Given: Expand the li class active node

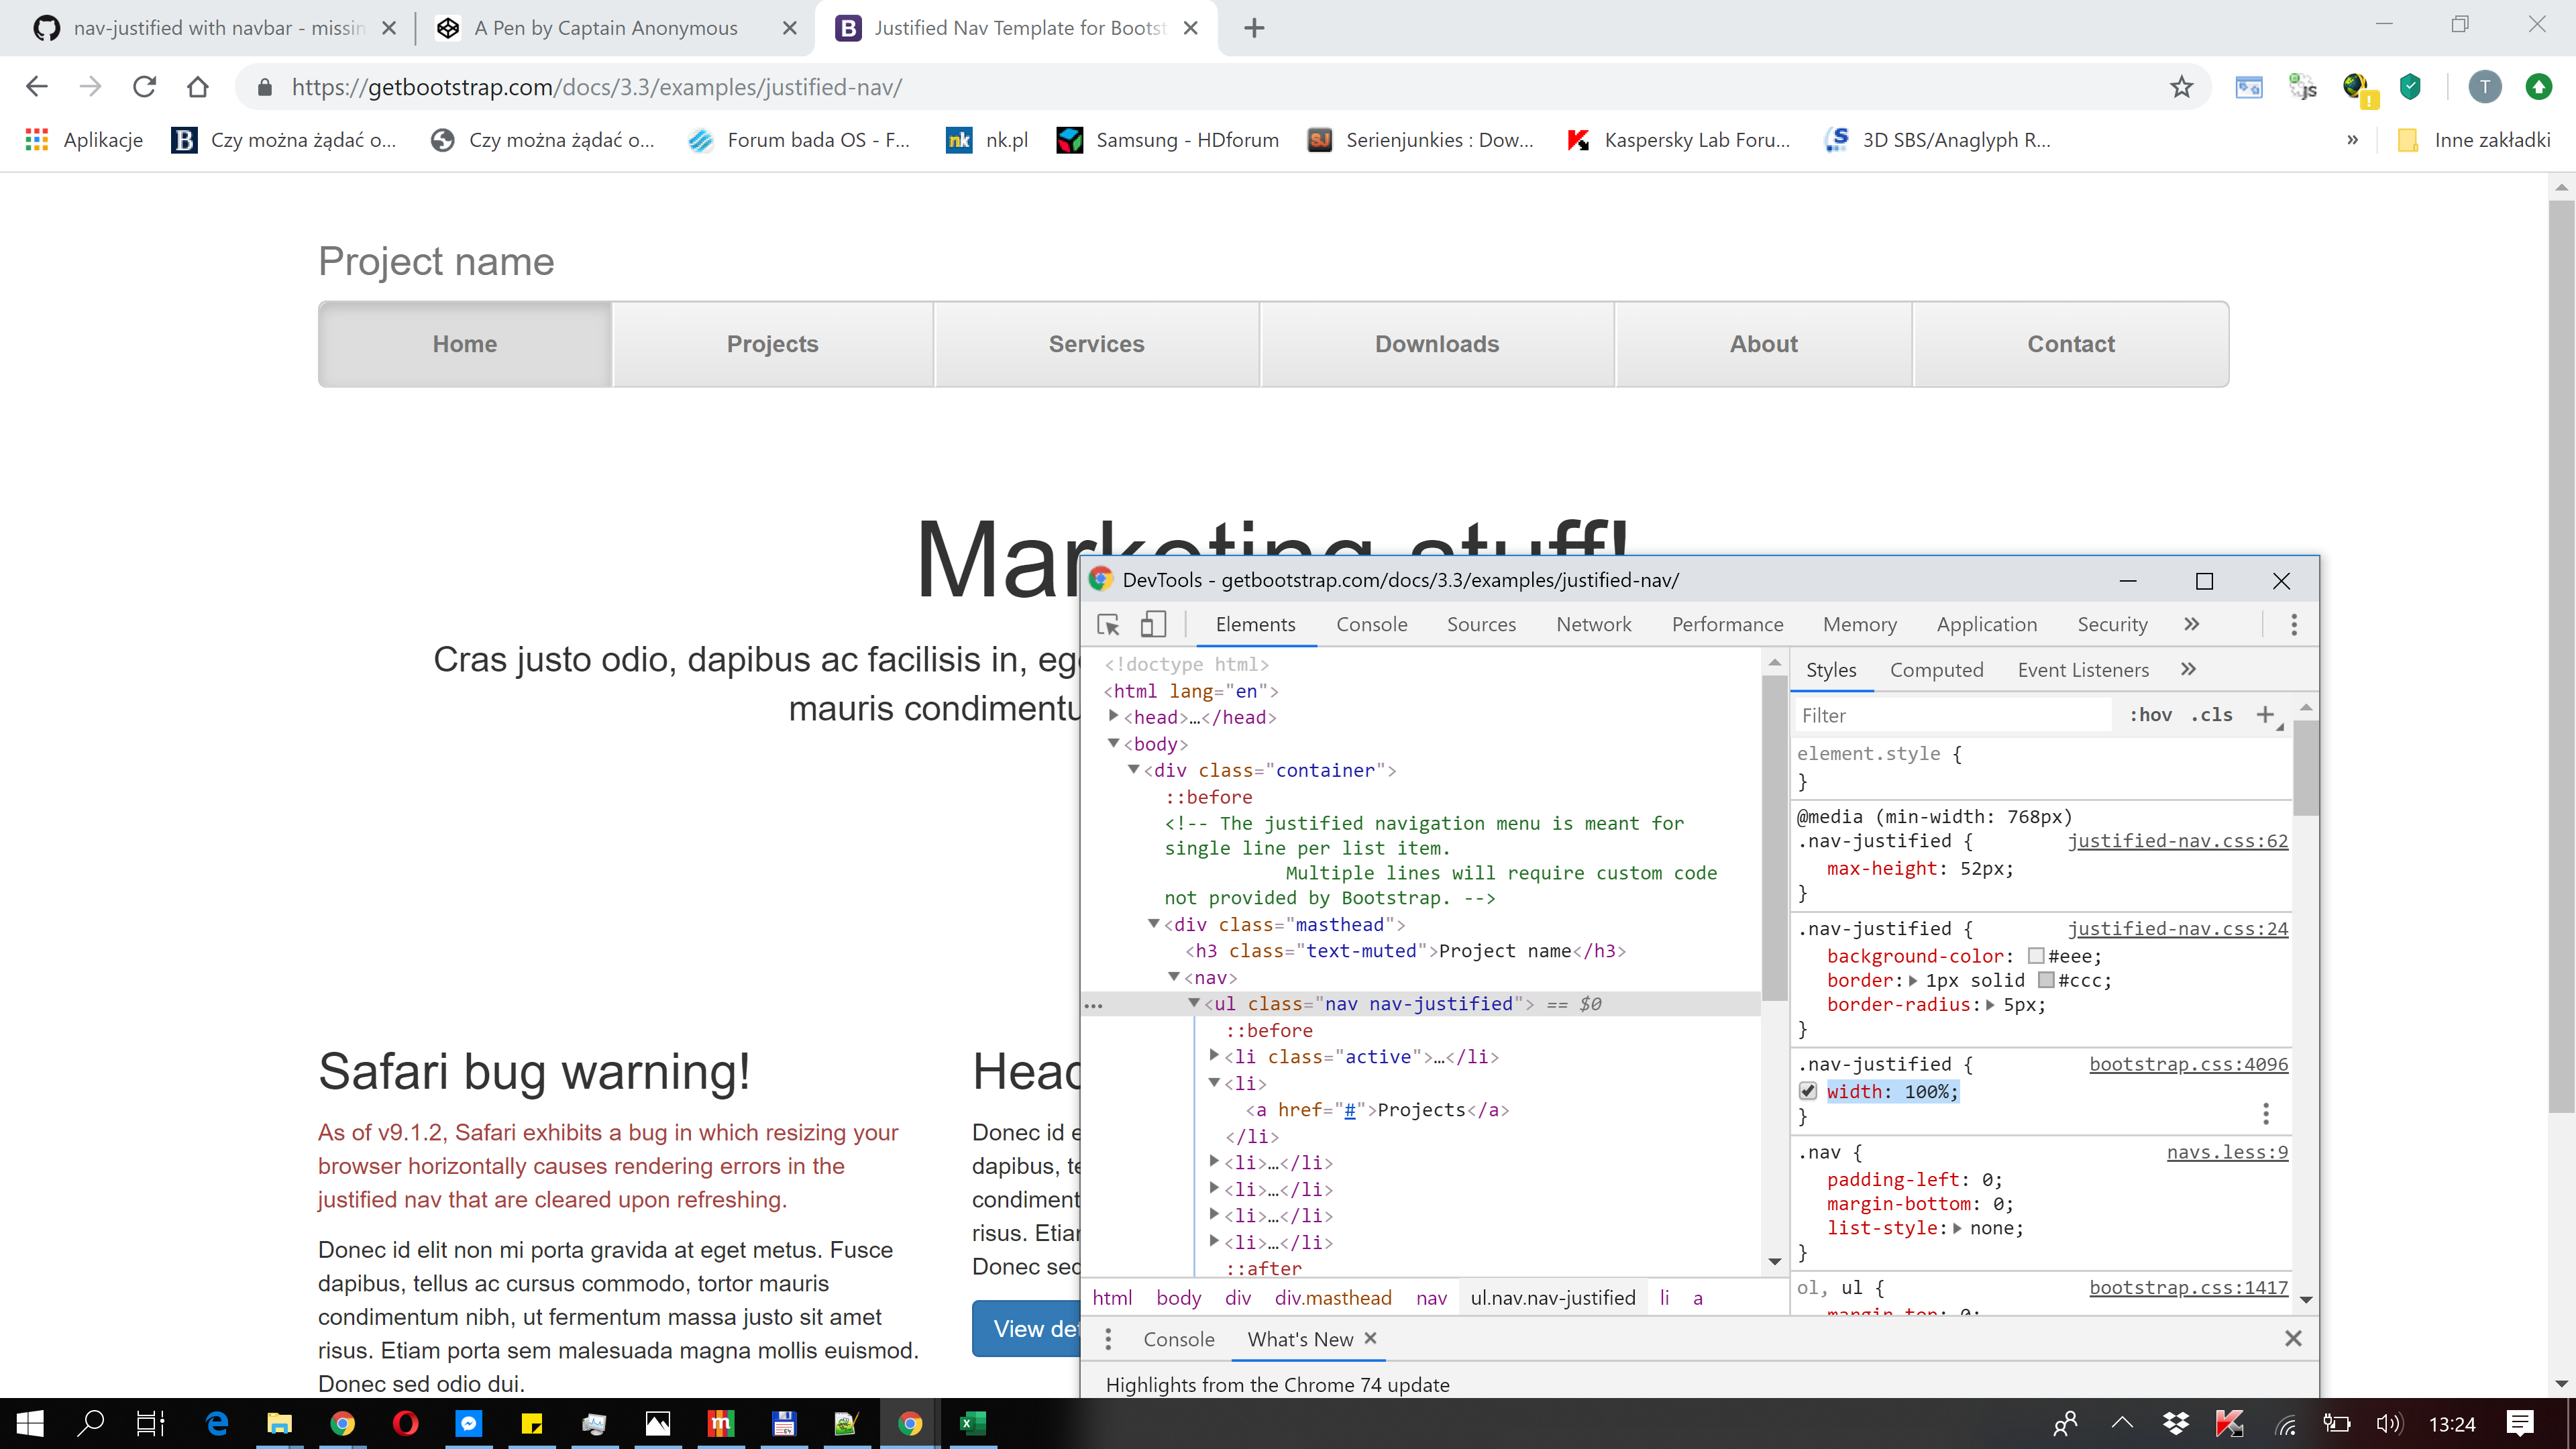Looking at the screenshot, I should click(x=1214, y=1055).
